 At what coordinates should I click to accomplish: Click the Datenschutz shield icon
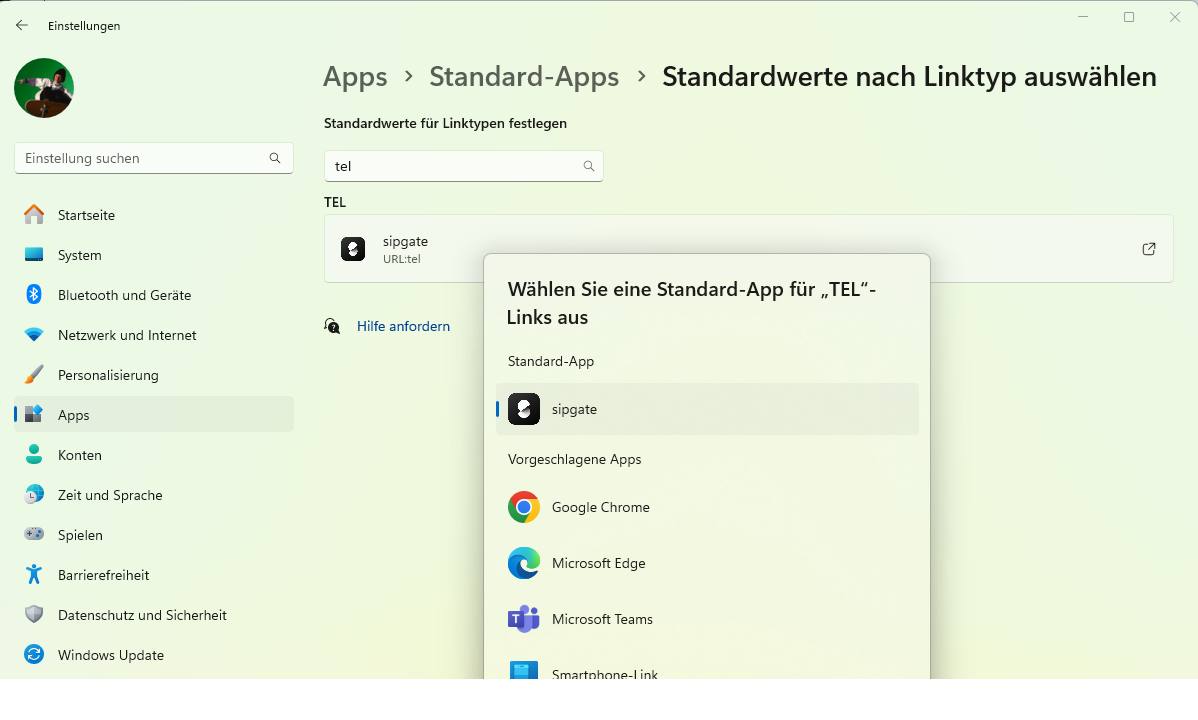tap(34, 615)
